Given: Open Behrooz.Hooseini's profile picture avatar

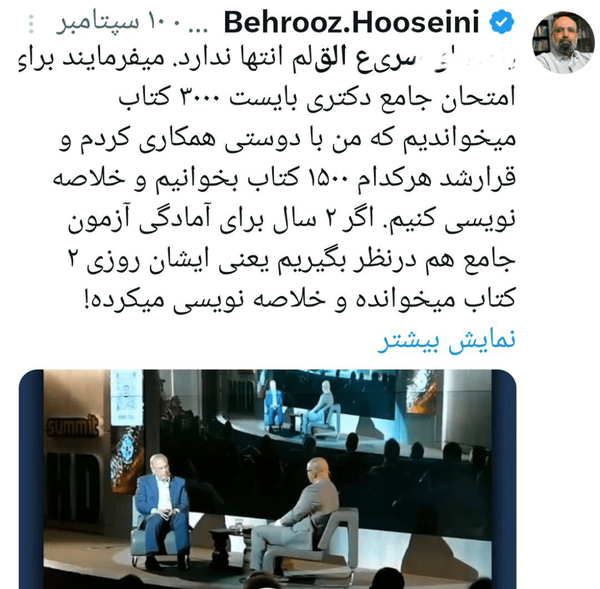Looking at the screenshot, I should click(564, 42).
